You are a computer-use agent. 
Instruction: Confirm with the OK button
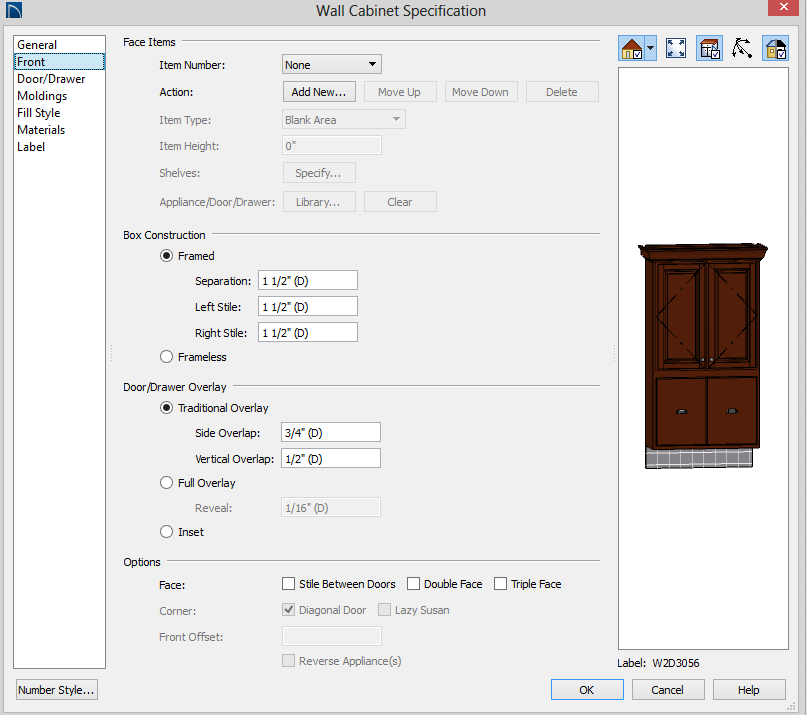[587, 690]
